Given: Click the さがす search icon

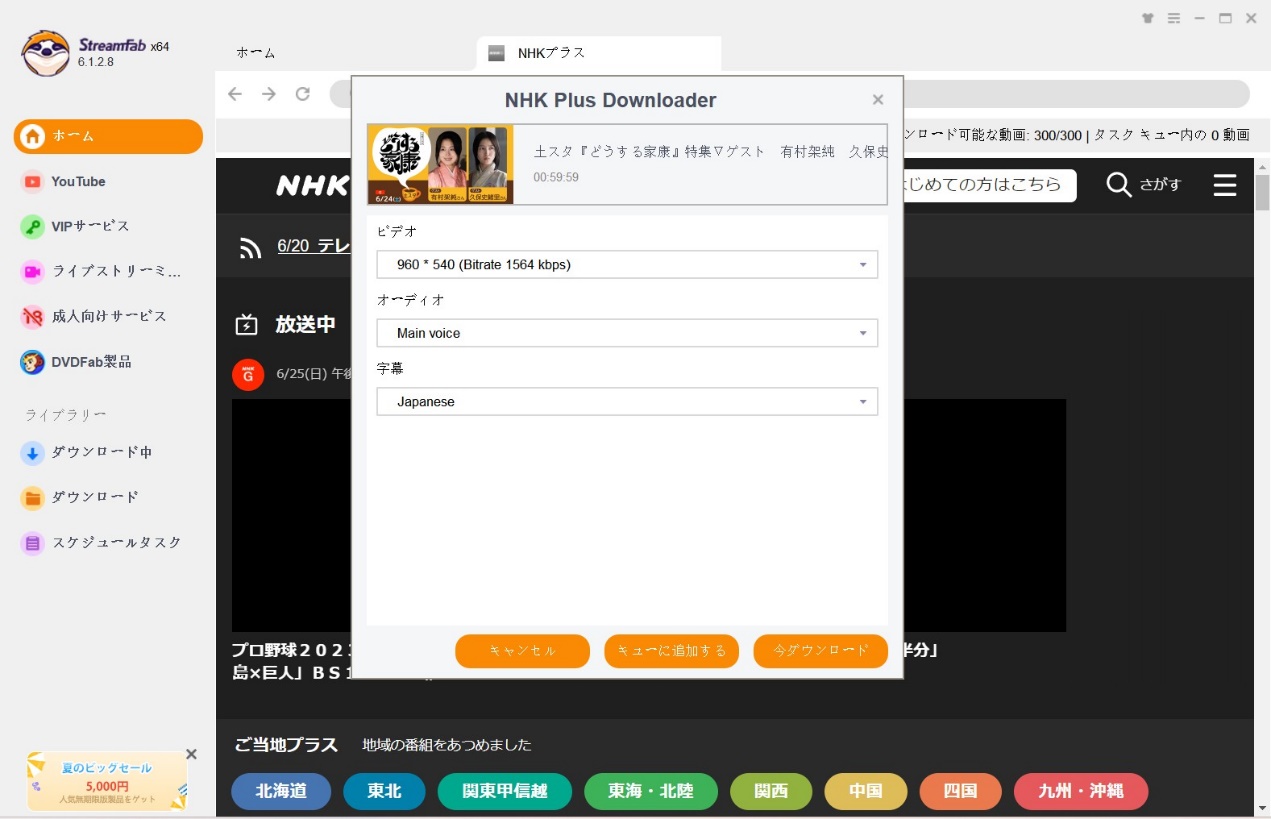Looking at the screenshot, I should (x=1119, y=184).
